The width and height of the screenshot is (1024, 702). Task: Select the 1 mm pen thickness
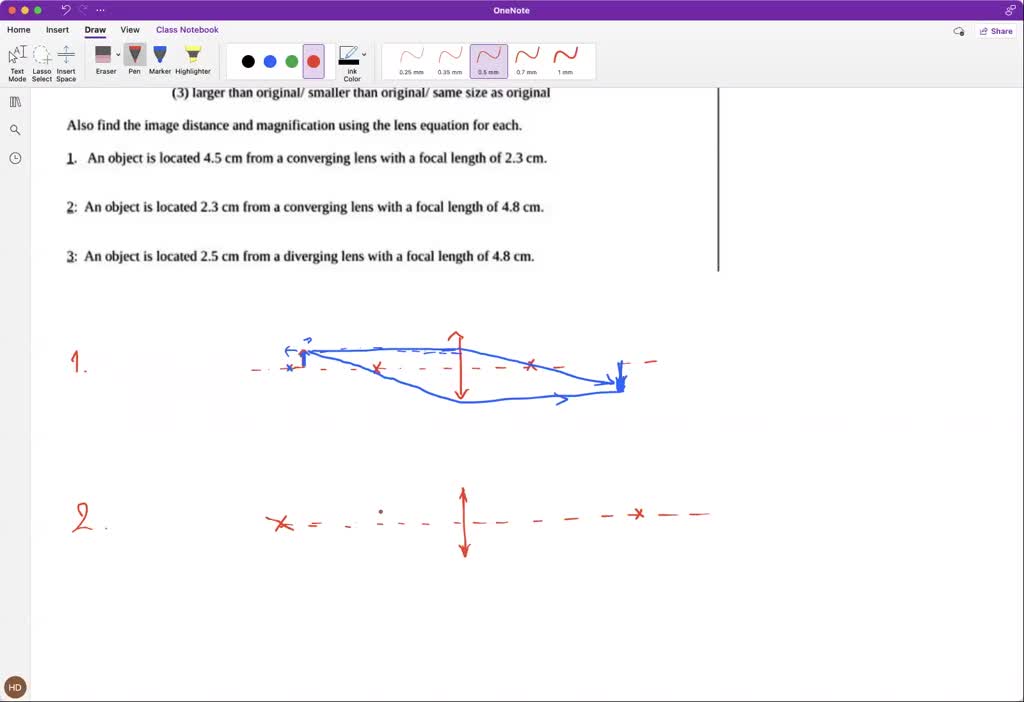[564, 58]
